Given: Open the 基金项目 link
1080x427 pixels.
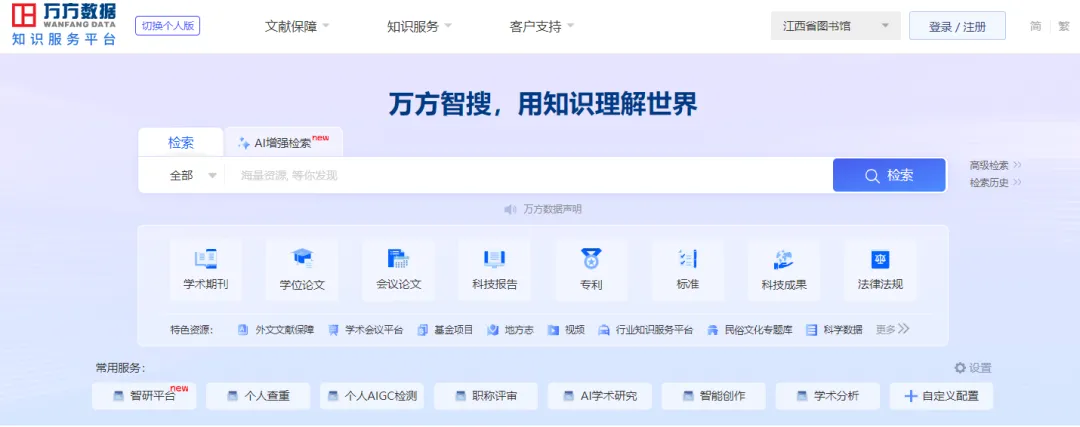Looking at the screenshot, I should tap(453, 330).
